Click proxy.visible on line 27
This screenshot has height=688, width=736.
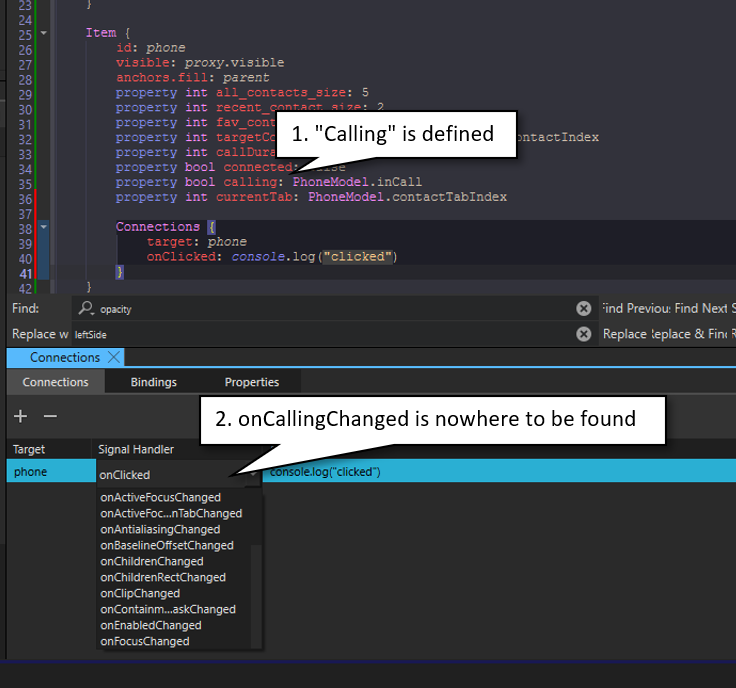click(x=234, y=62)
